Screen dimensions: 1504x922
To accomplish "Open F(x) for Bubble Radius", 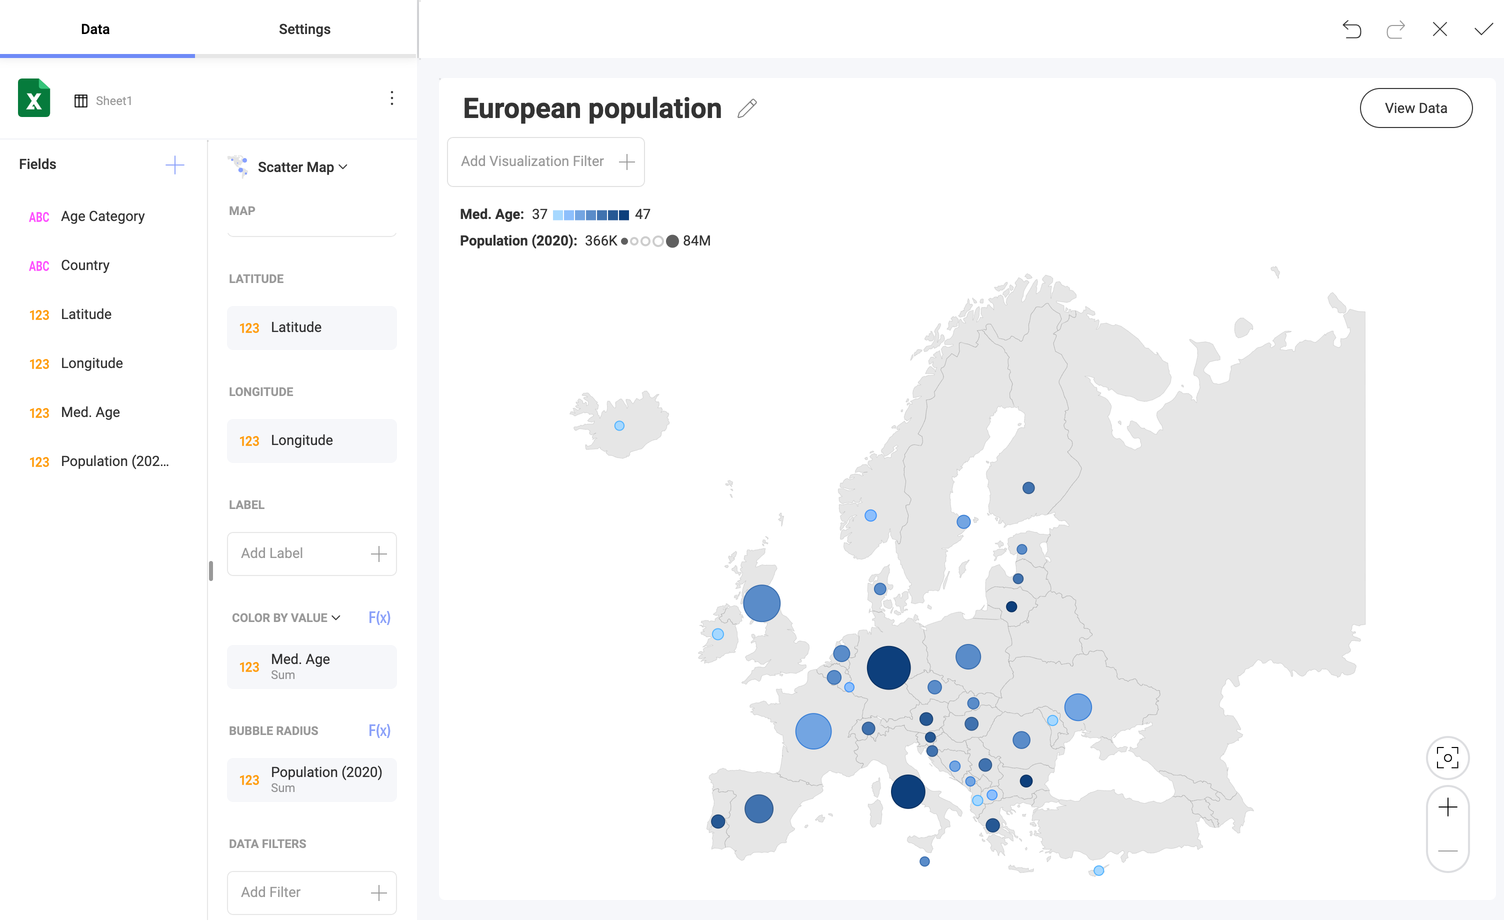I will [379, 731].
